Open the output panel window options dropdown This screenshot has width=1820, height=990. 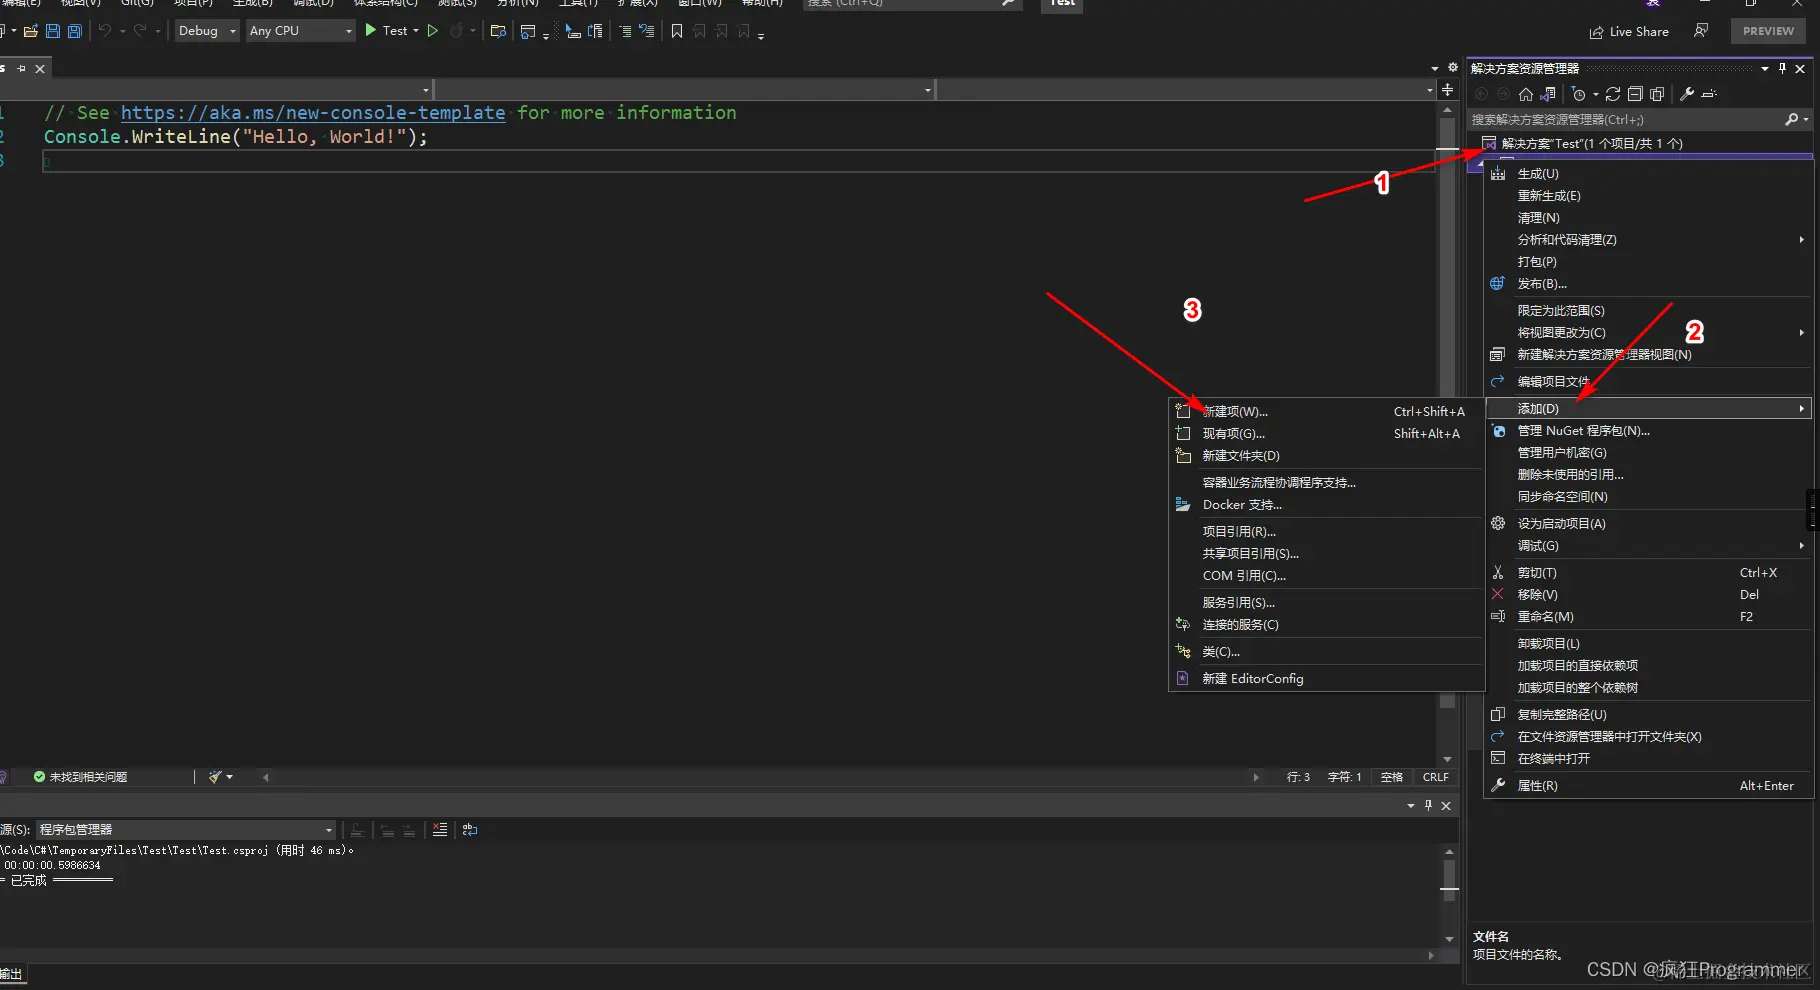[1411, 805]
